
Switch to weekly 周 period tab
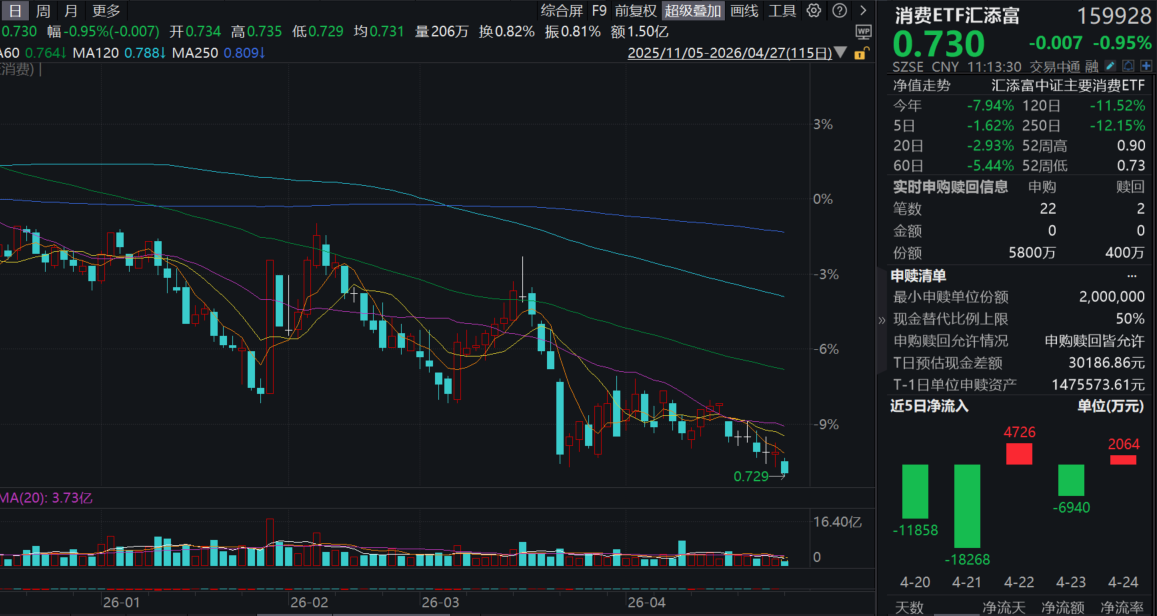pyautogui.click(x=42, y=11)
